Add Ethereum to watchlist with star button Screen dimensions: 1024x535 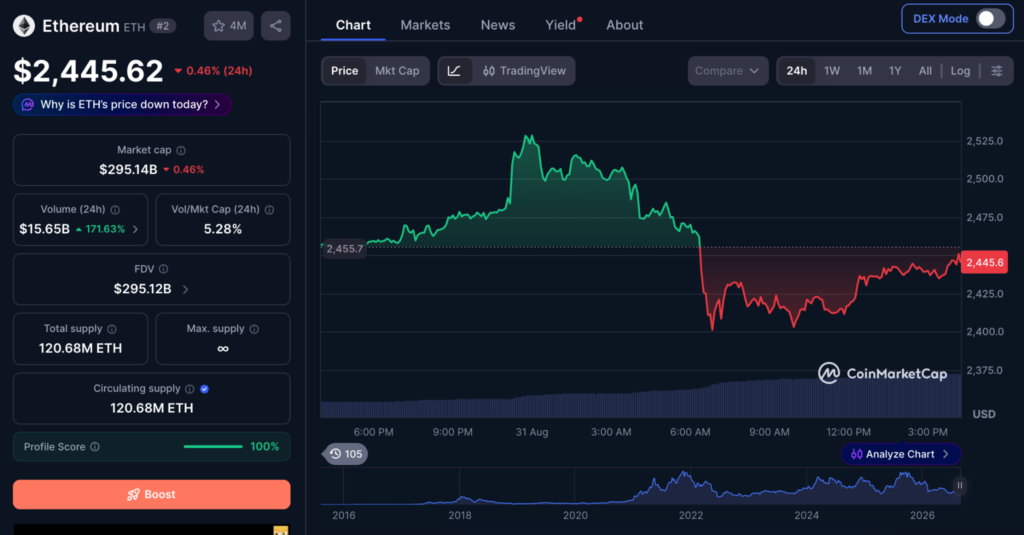229,26
